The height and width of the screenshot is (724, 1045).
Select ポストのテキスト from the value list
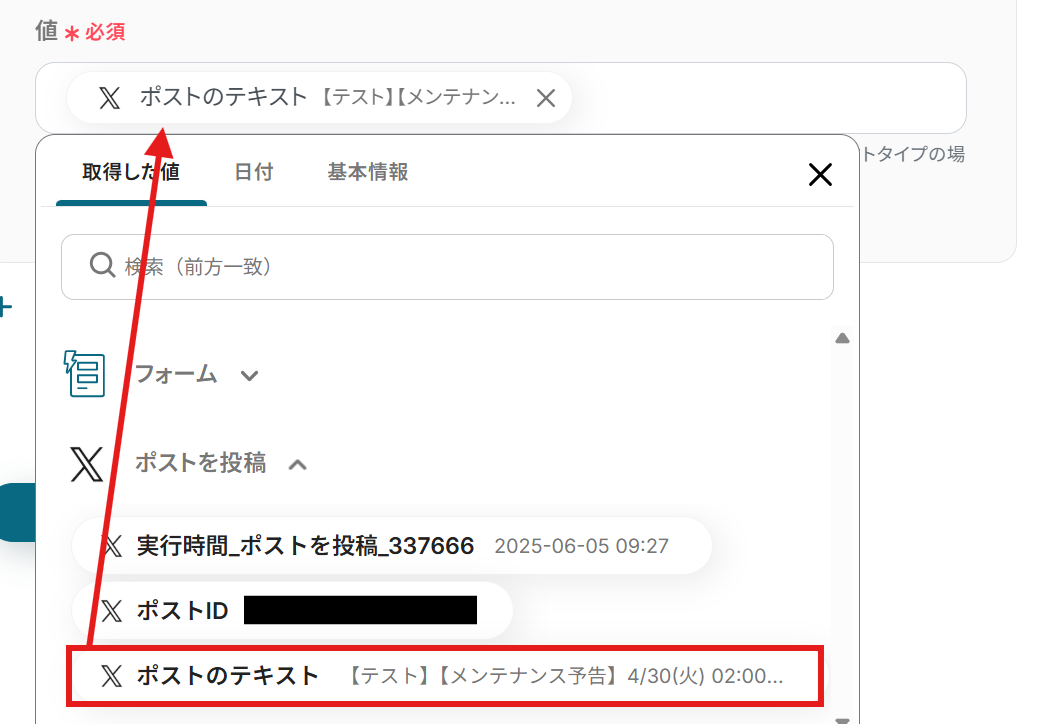pyautogui.click(x=445, y=676)
